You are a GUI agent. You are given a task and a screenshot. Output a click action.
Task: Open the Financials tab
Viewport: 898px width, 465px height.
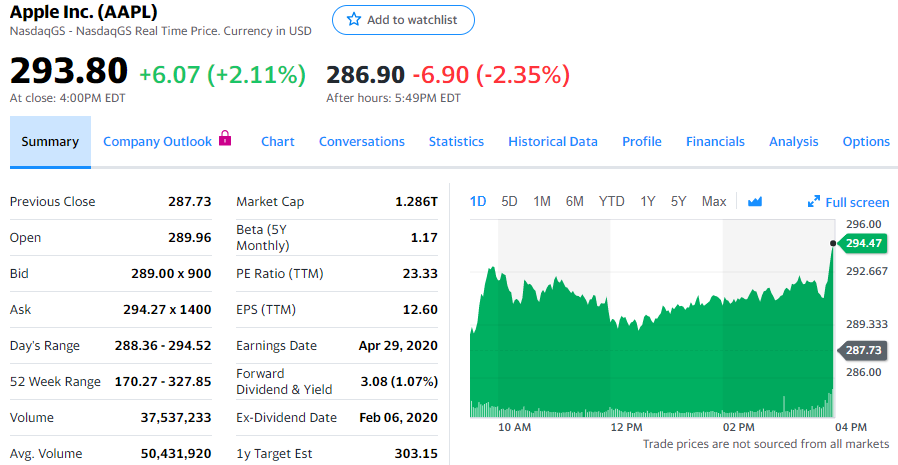click(715, 142)
